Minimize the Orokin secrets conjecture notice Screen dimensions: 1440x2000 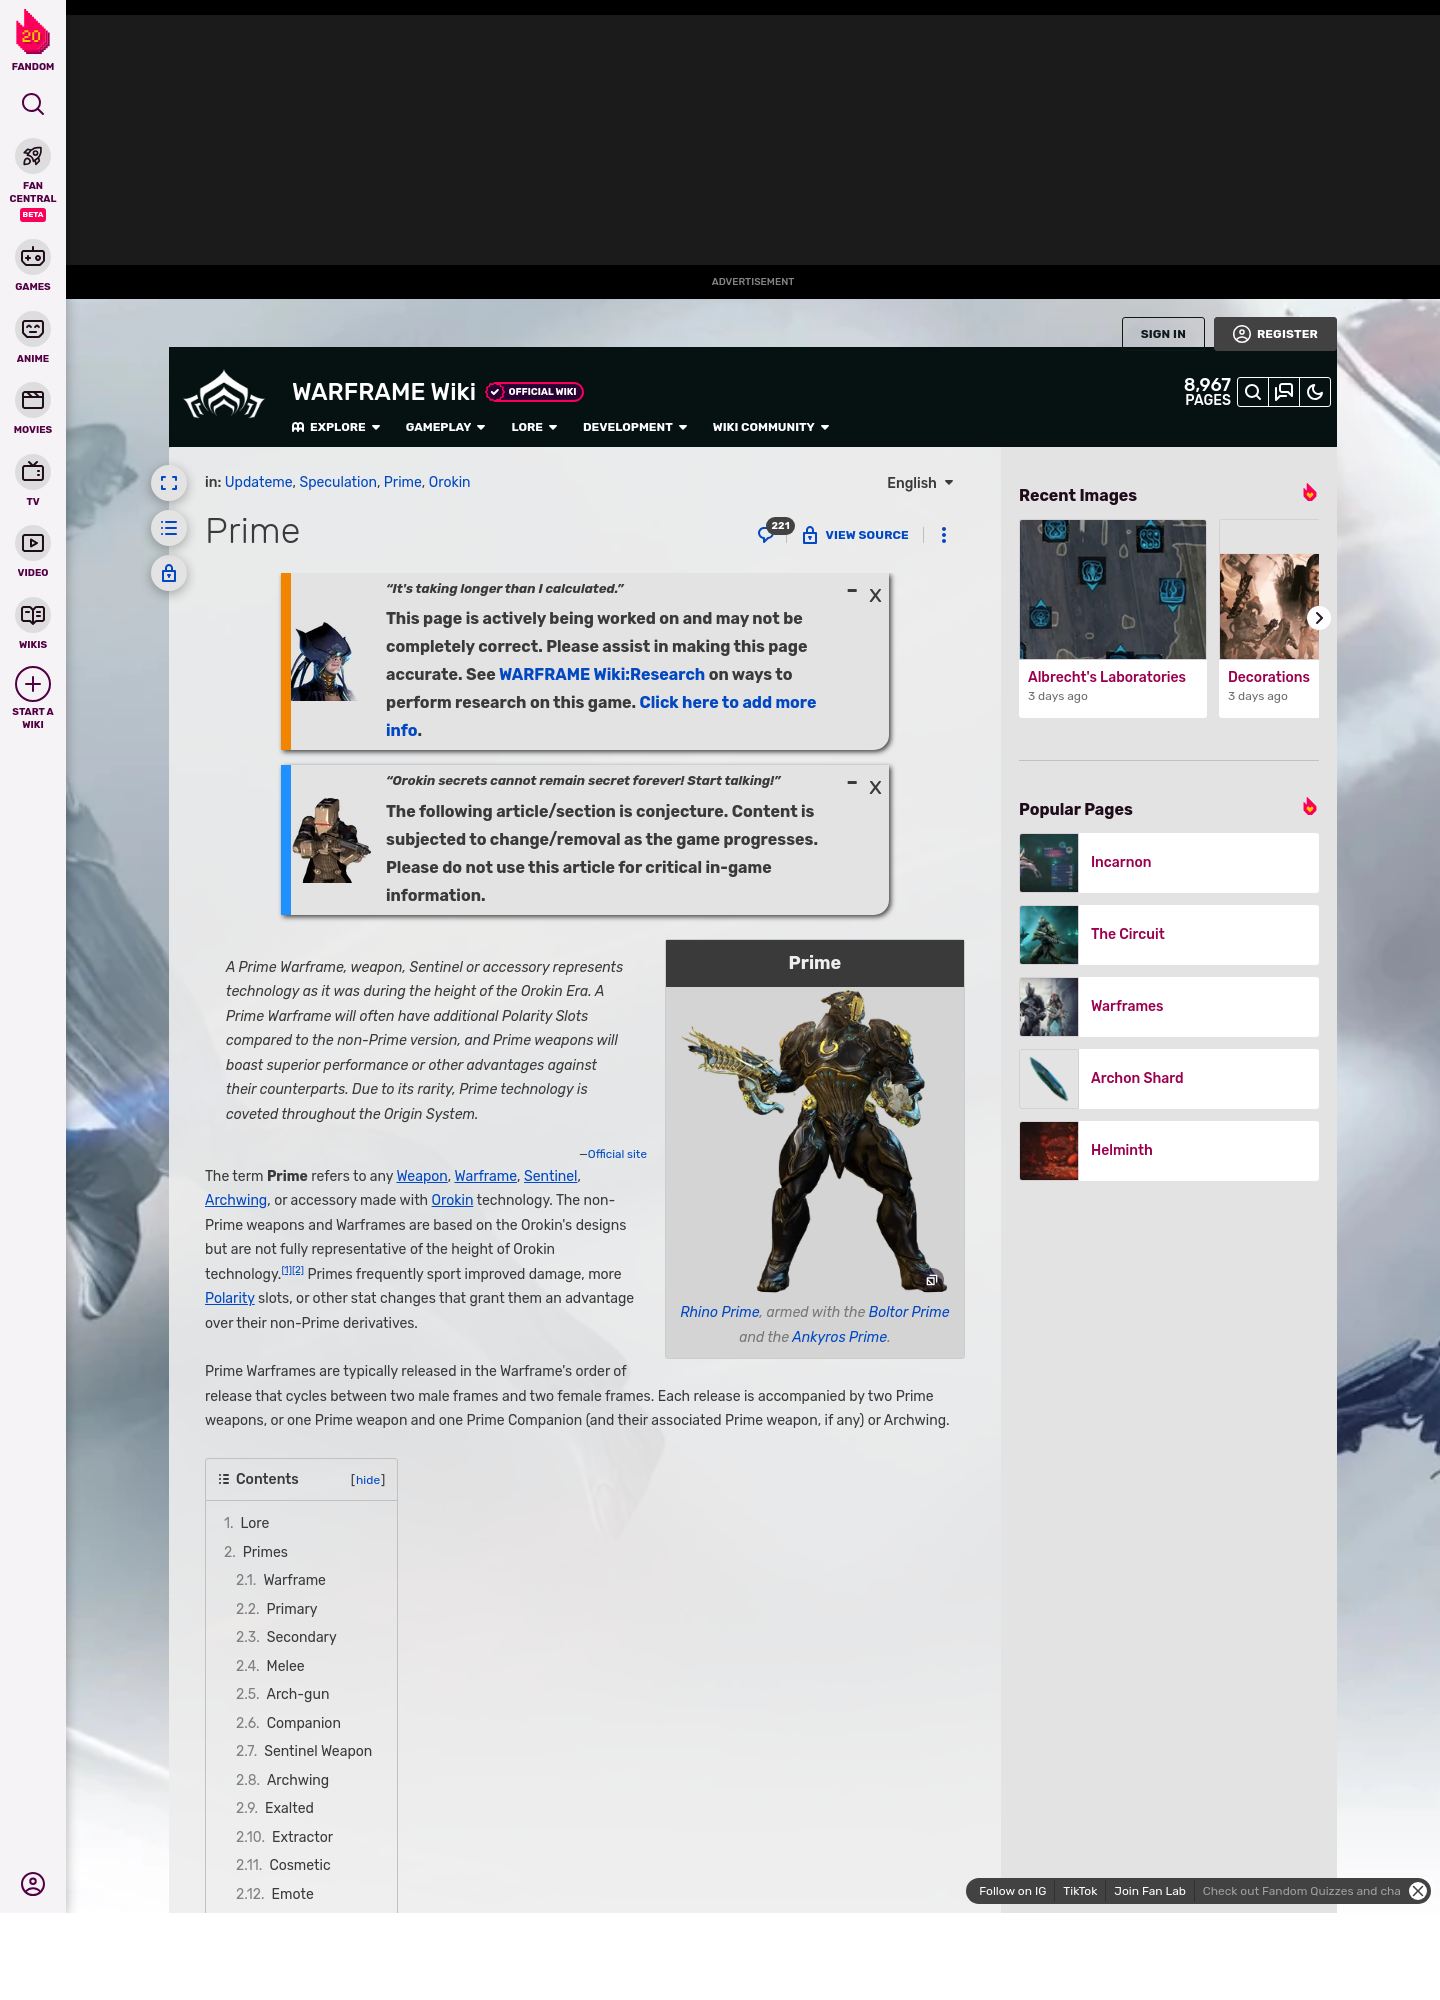tap(852, 784)
